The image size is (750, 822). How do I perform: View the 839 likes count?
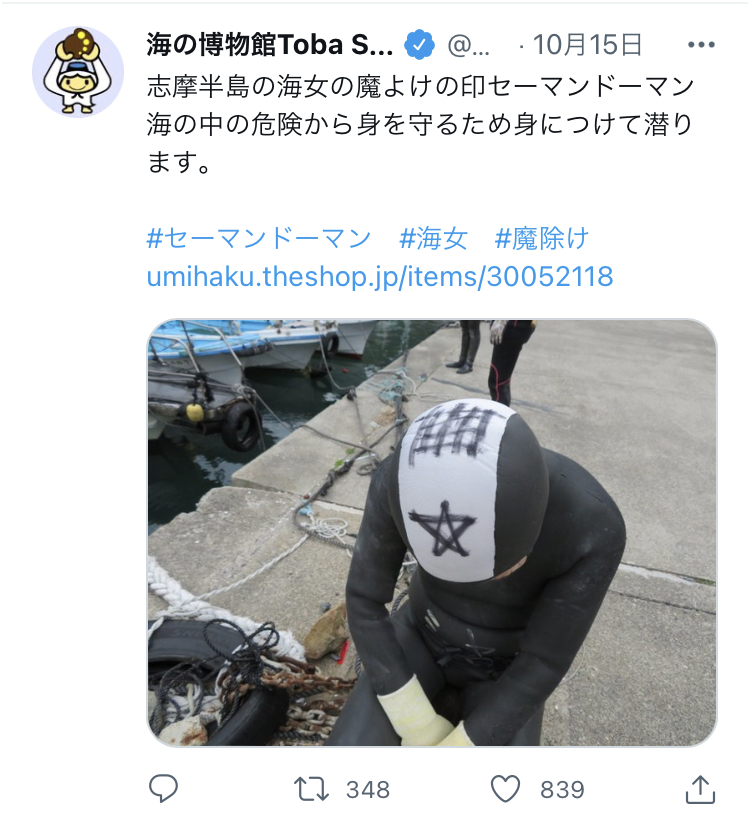(x=562, y=789)
